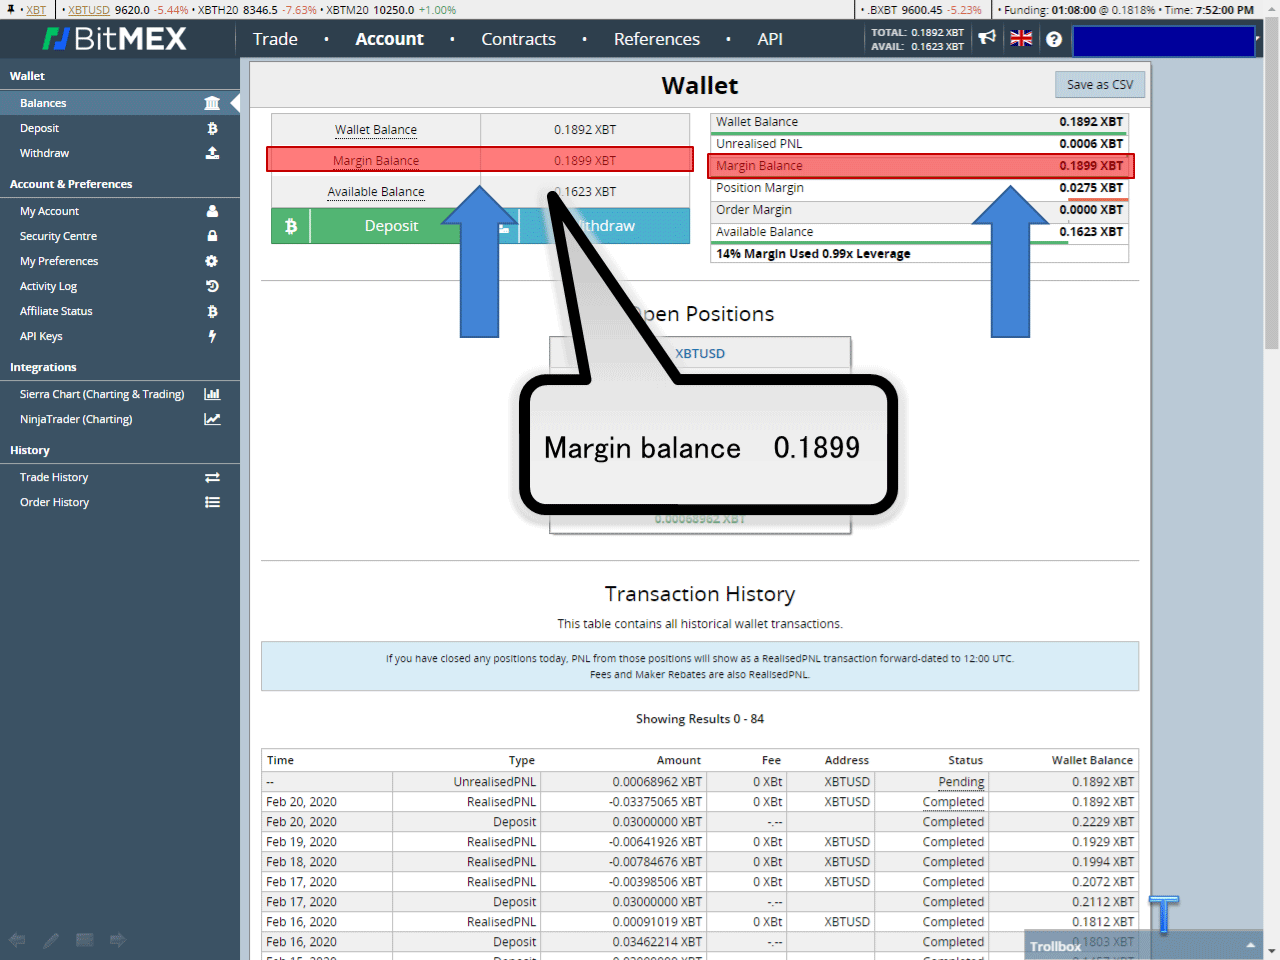Click the green Deposit button
1280x960 pixels.
coord(391,226)
